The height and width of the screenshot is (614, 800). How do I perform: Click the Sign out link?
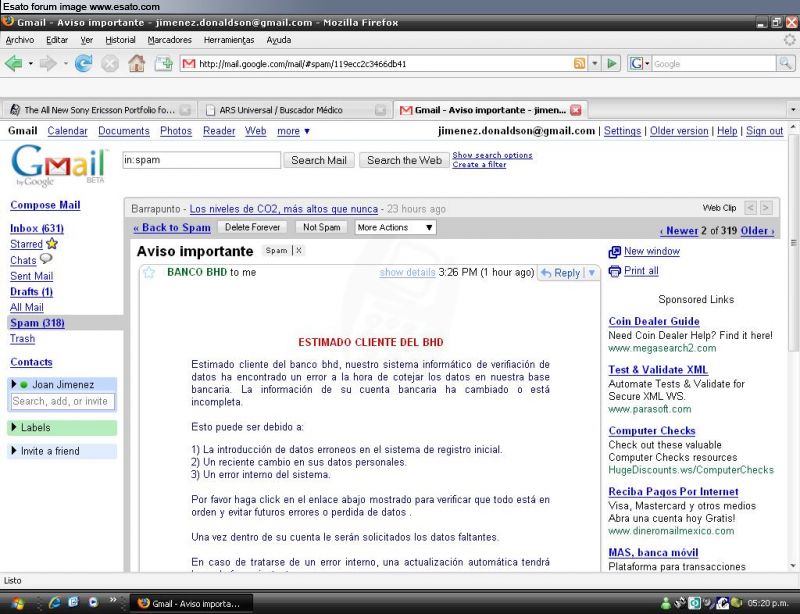pos(764,131)
